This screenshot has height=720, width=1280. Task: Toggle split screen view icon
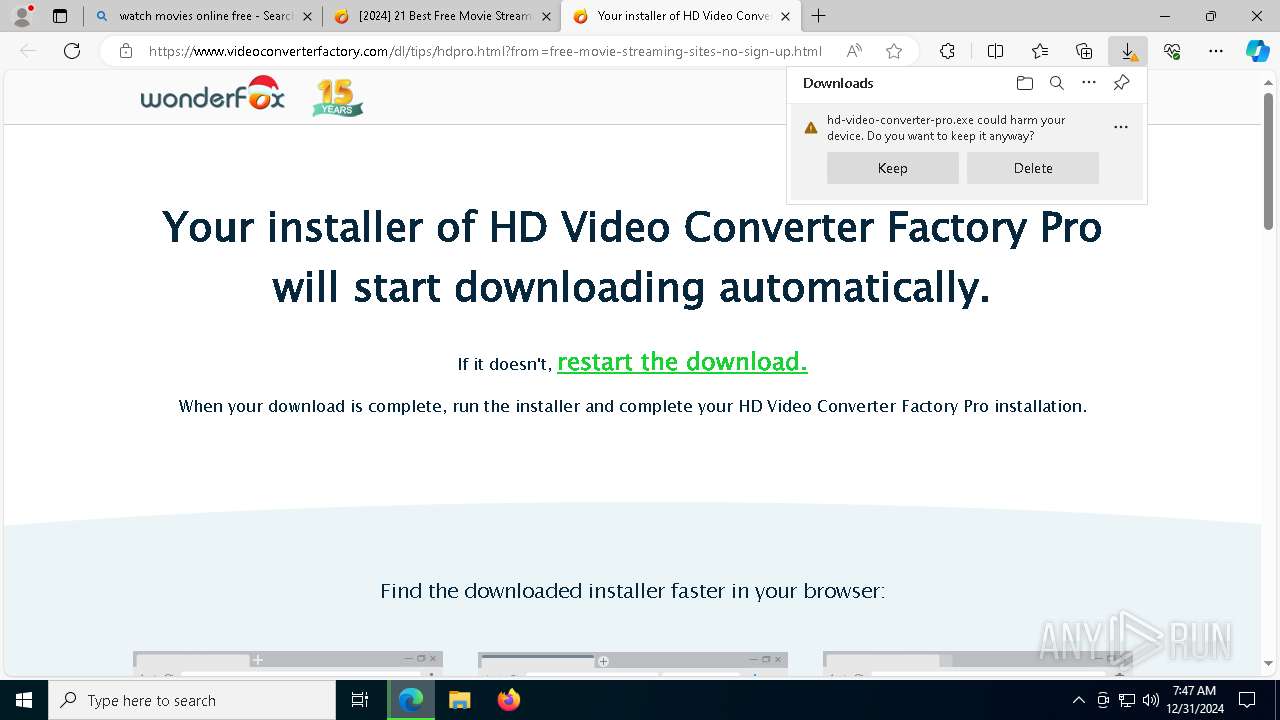pyautogui.click(x=995, y=51)
